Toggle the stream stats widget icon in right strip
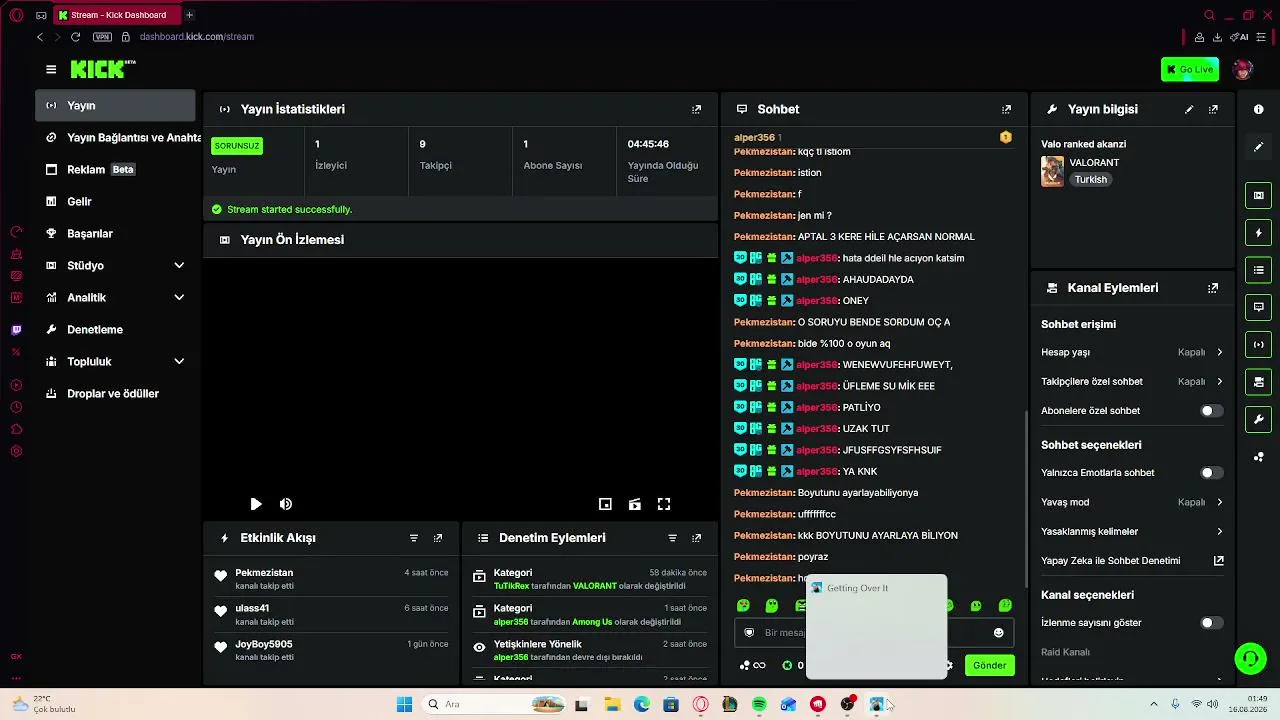 click(1259, 345)
